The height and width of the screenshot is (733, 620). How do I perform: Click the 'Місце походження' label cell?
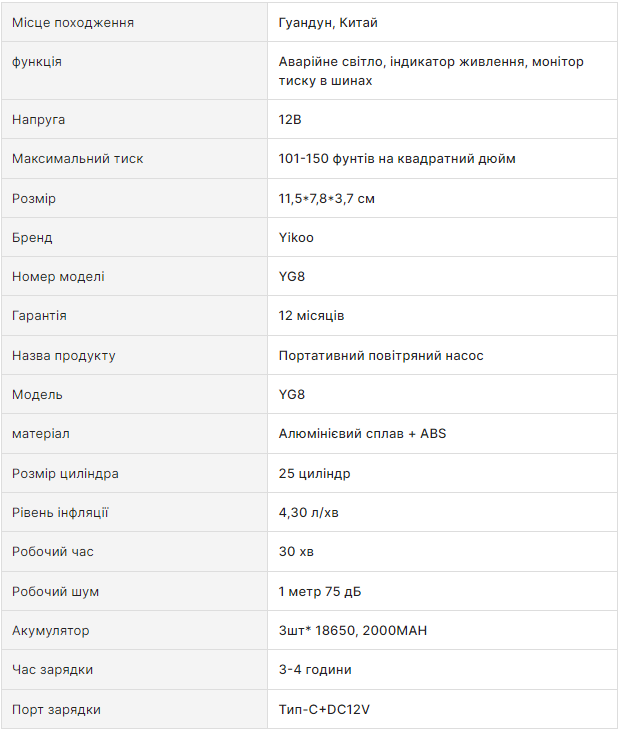pyautogui.click(x=73, y=22)
